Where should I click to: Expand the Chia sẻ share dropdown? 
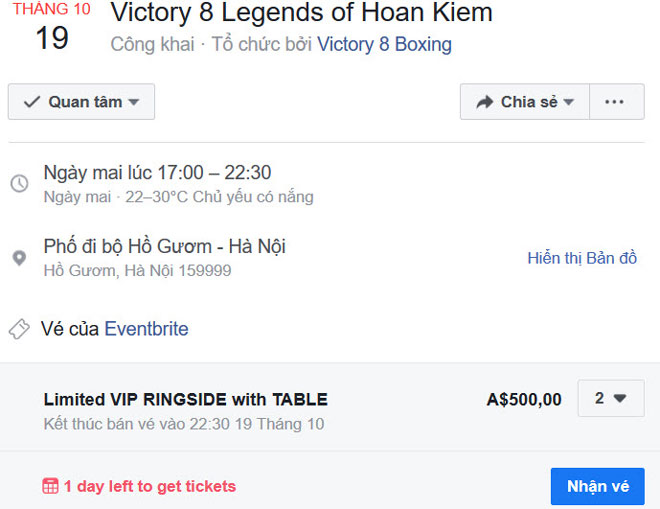click(x=569, y=102)
